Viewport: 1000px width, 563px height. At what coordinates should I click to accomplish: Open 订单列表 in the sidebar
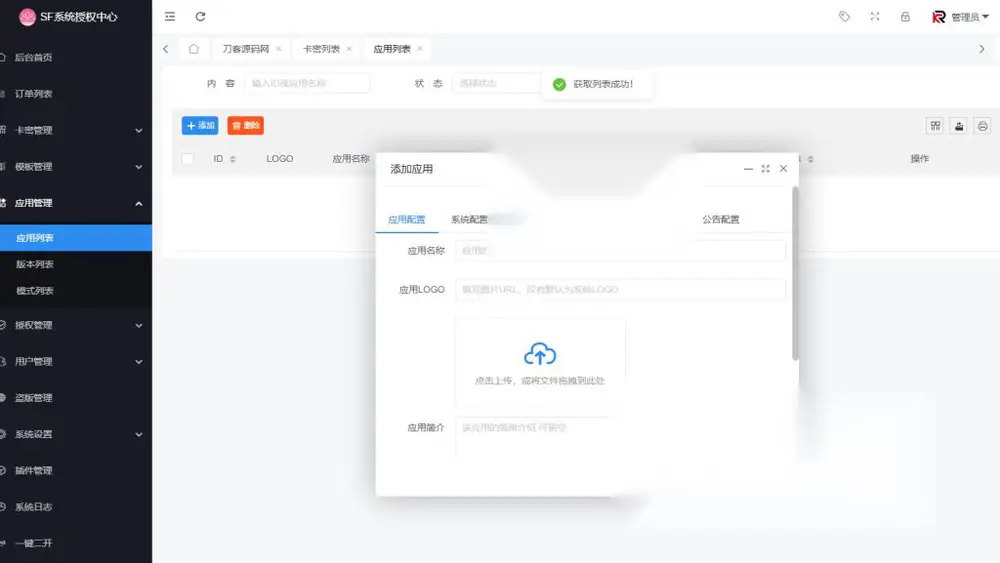coord(76,94)
